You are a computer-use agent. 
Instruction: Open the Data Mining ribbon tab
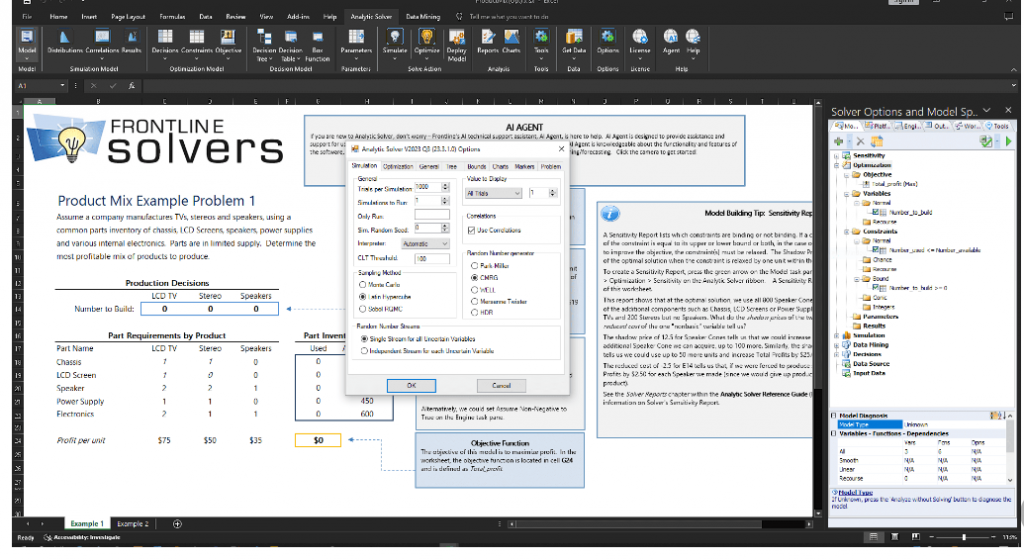[423, 16]
